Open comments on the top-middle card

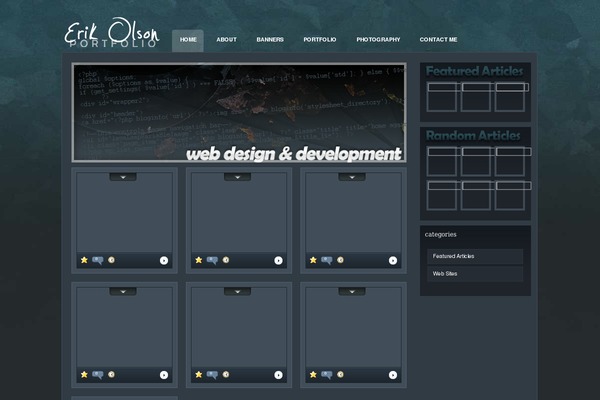(212, 260)
